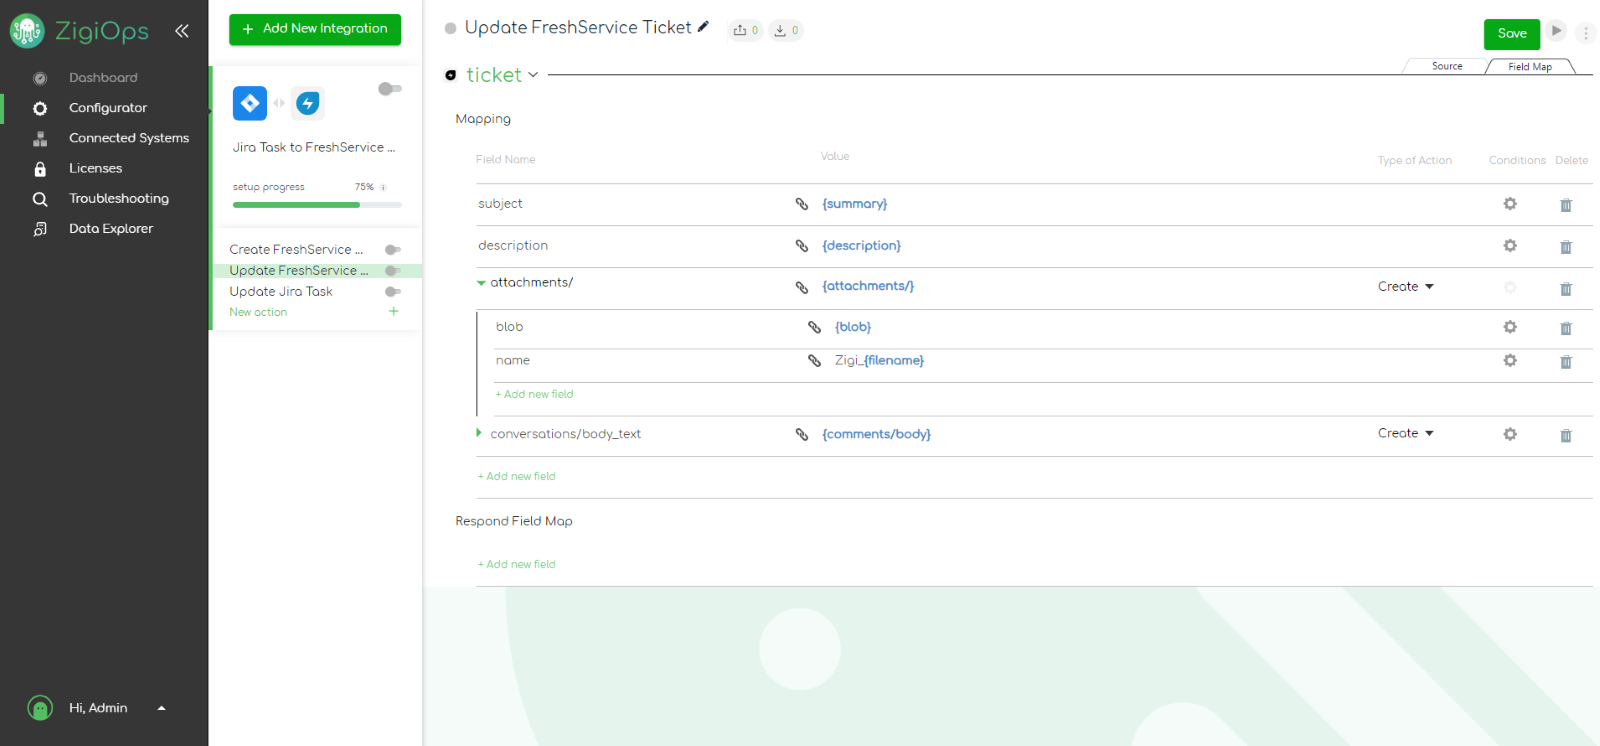The height and width of the screenshot is (746, 1600).
Task: Click the download counter icon
Action: click(786, 31)
